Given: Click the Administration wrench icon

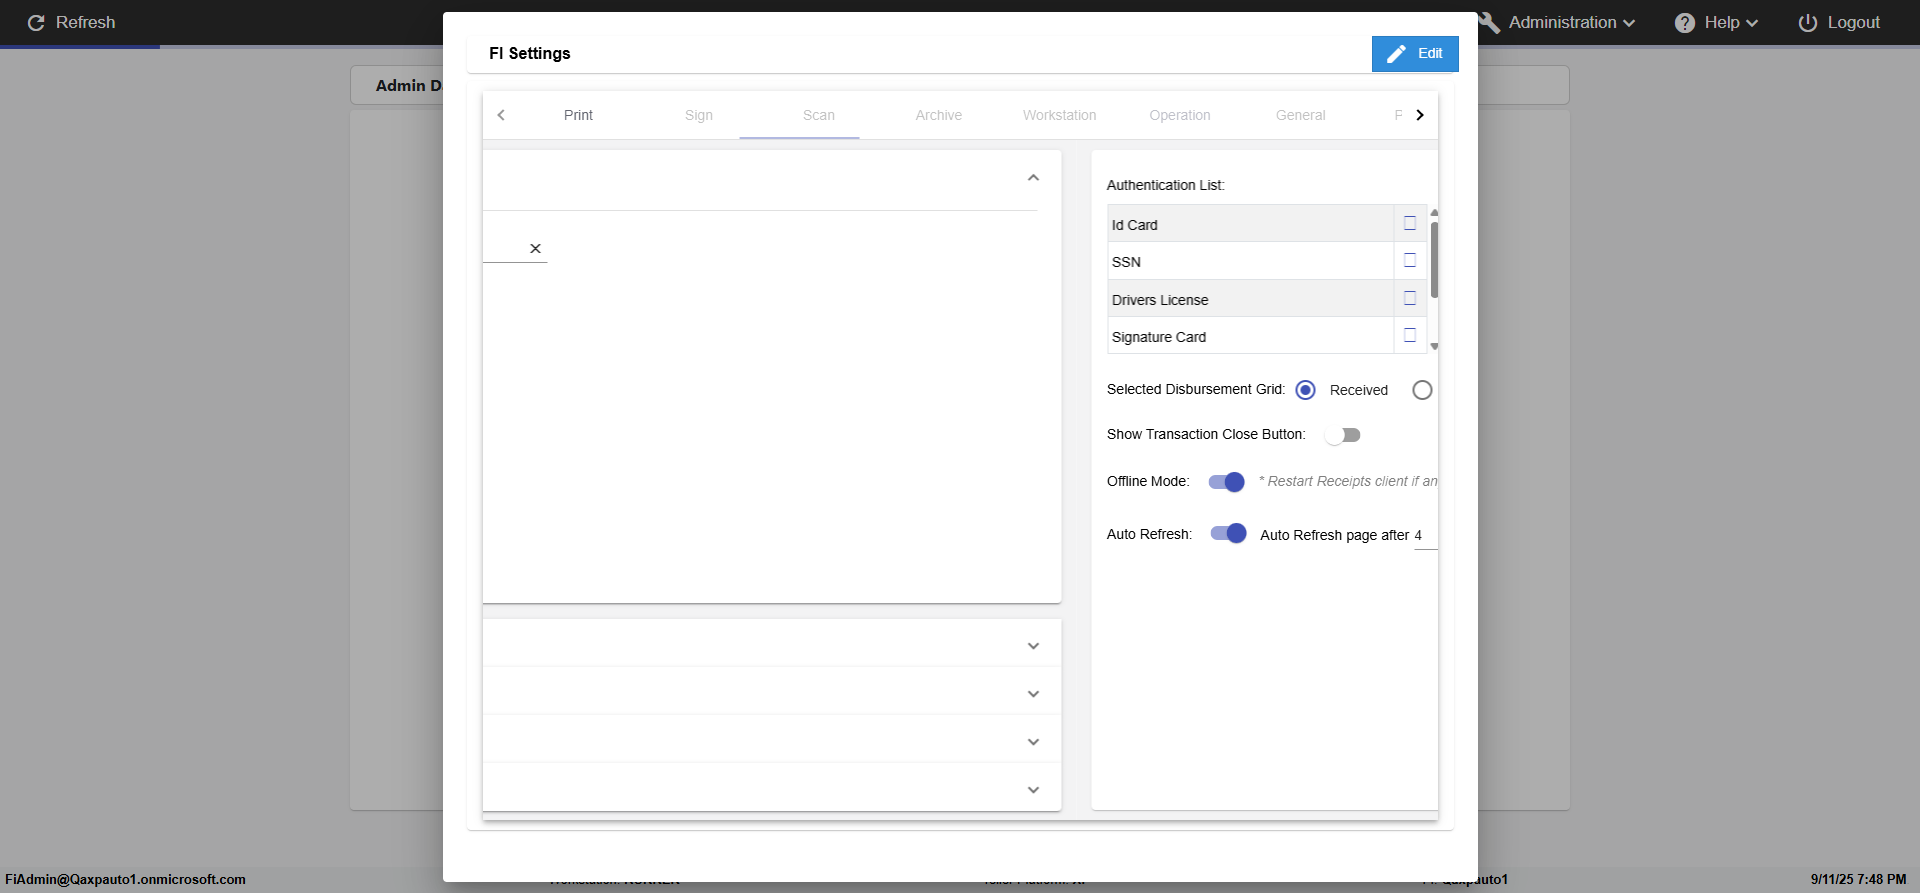Looking at the screenshot, I should [x=1489, y=22].
